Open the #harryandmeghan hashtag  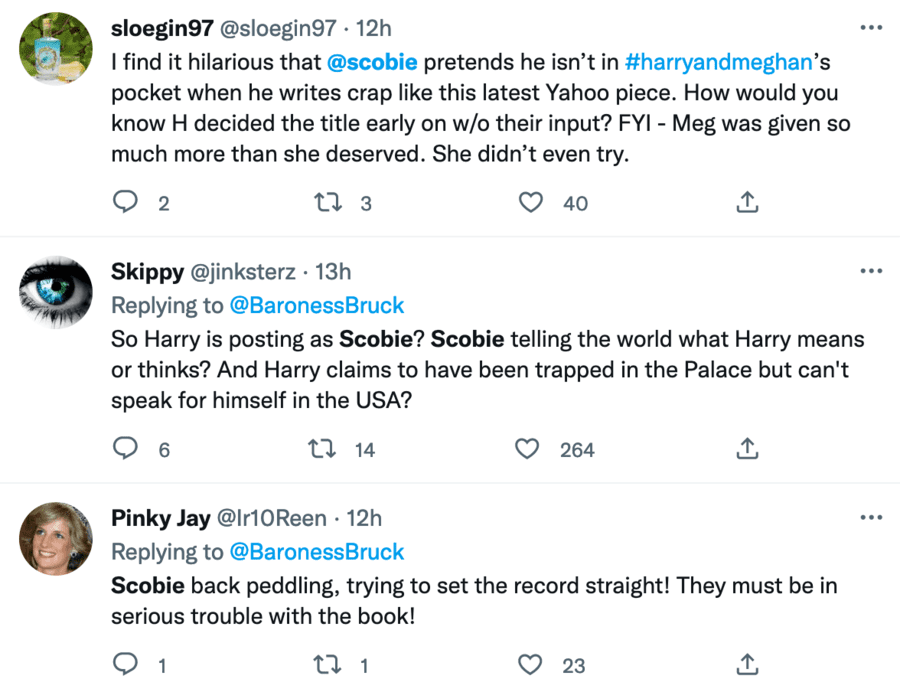[x=717, y=62]
